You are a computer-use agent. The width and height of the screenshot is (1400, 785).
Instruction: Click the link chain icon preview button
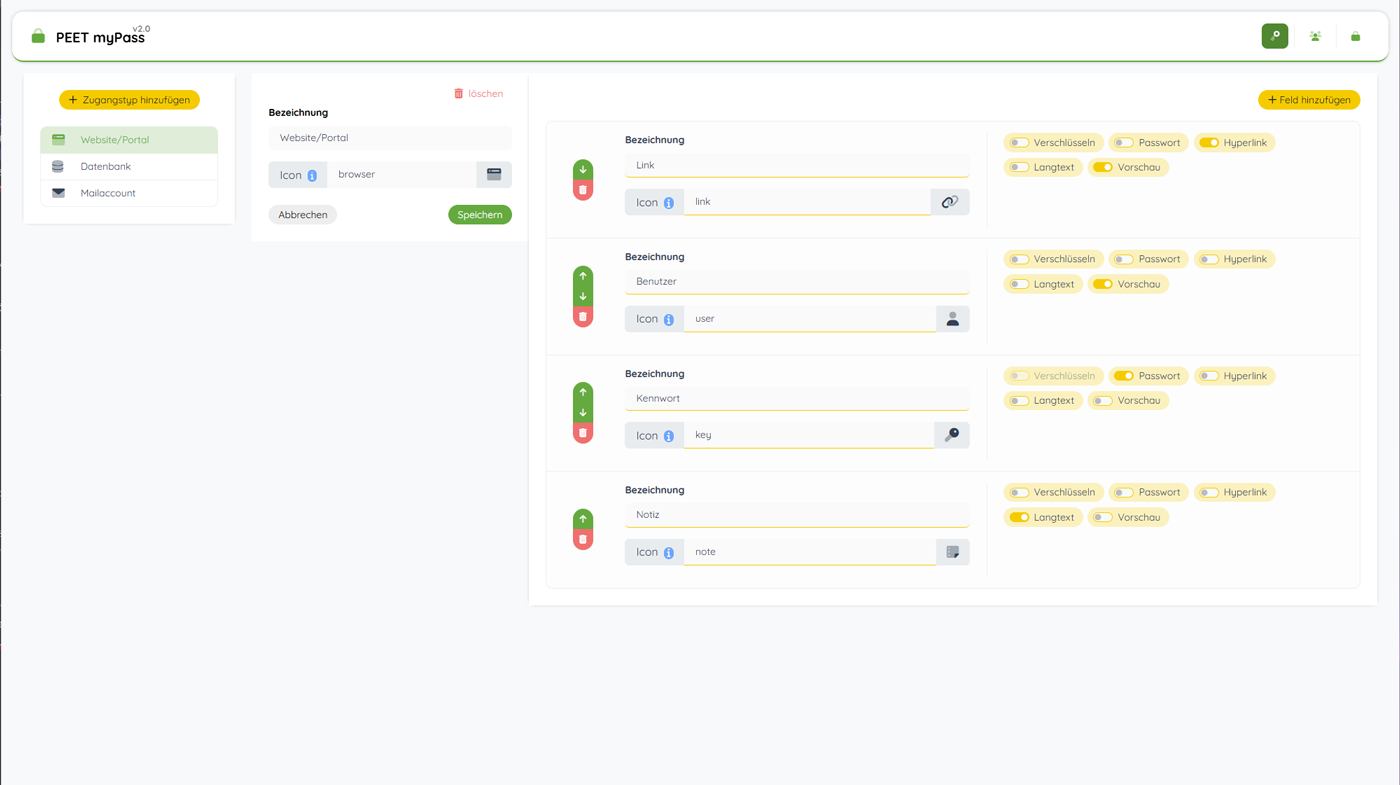pos(950,202)
